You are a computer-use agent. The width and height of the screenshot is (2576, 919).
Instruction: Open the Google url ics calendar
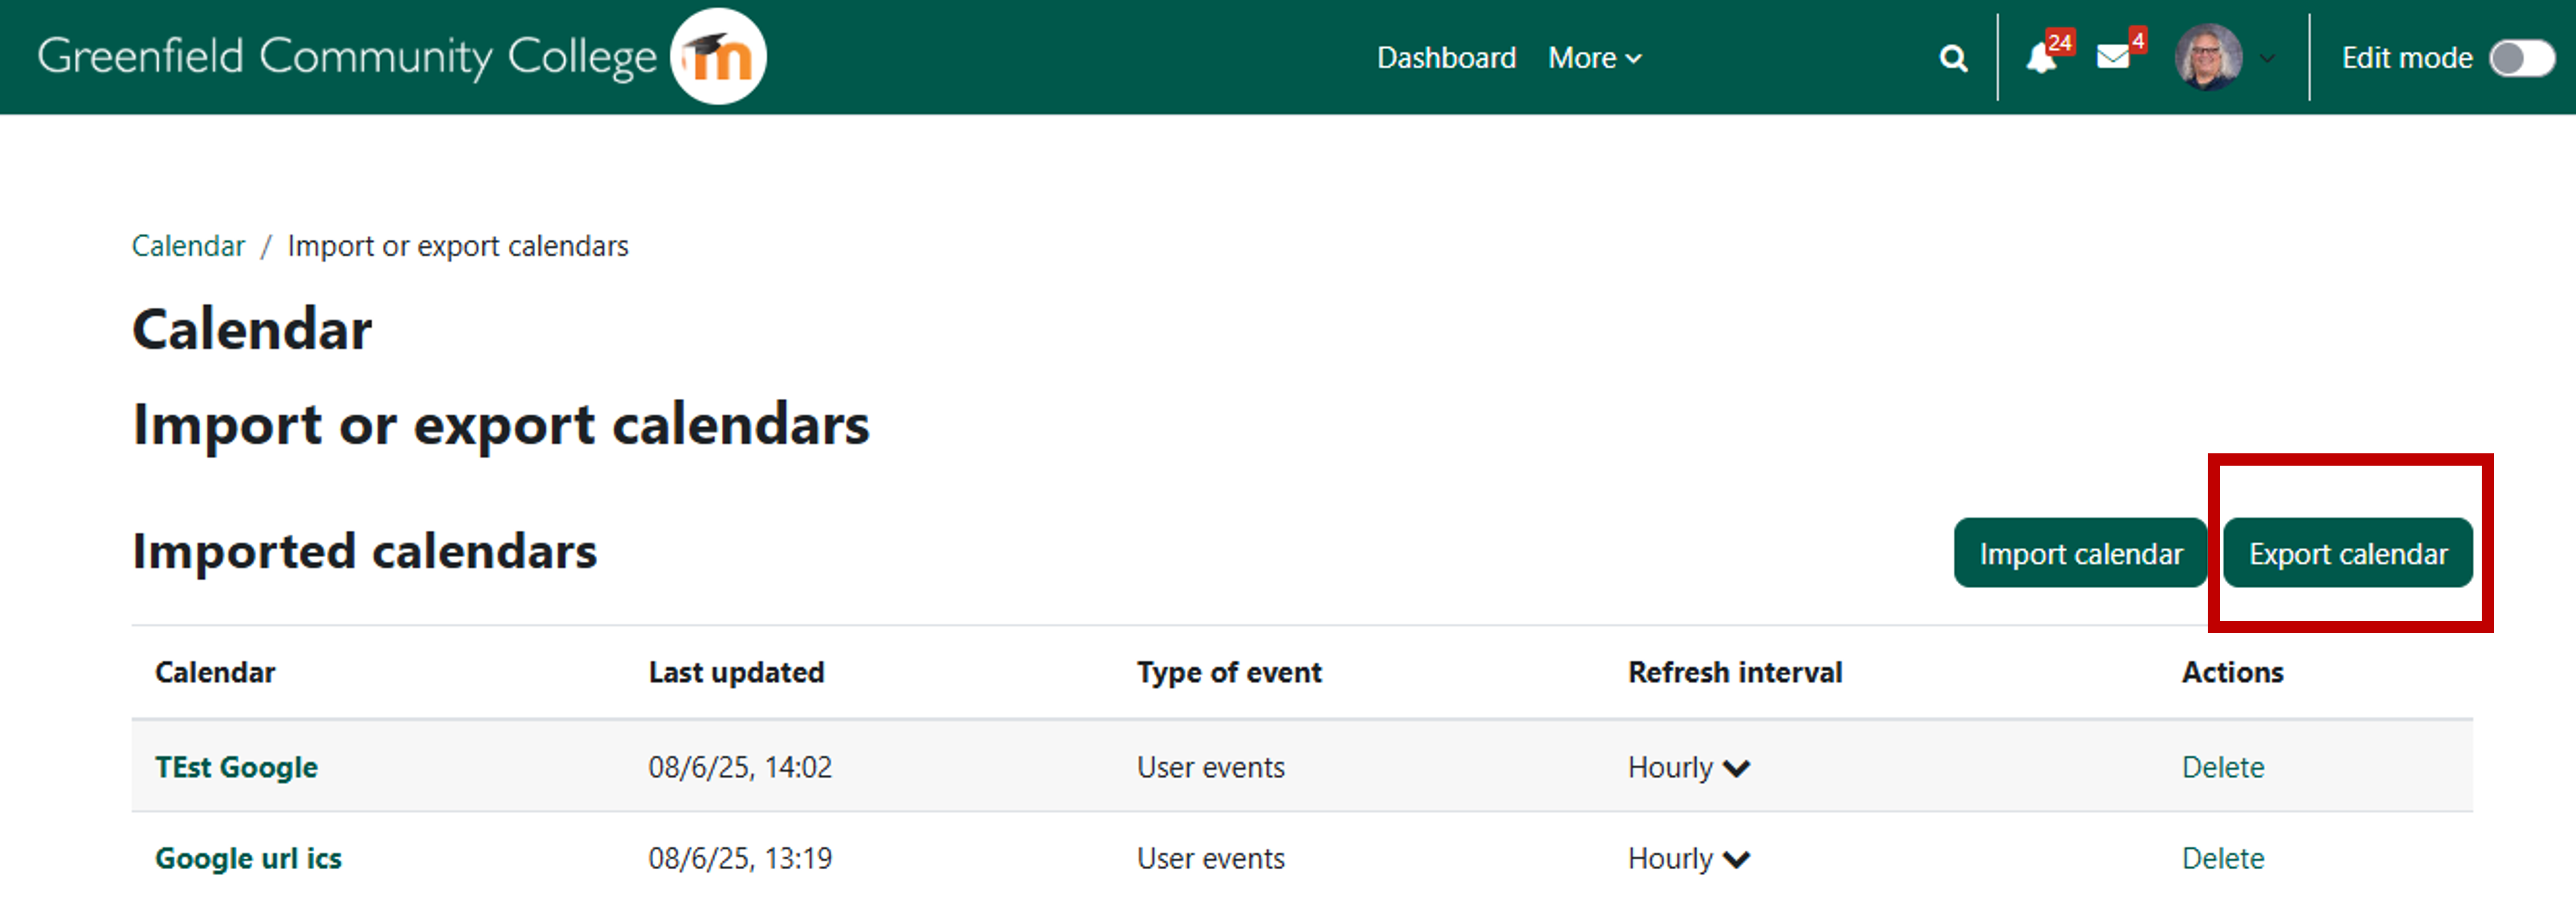248,858
